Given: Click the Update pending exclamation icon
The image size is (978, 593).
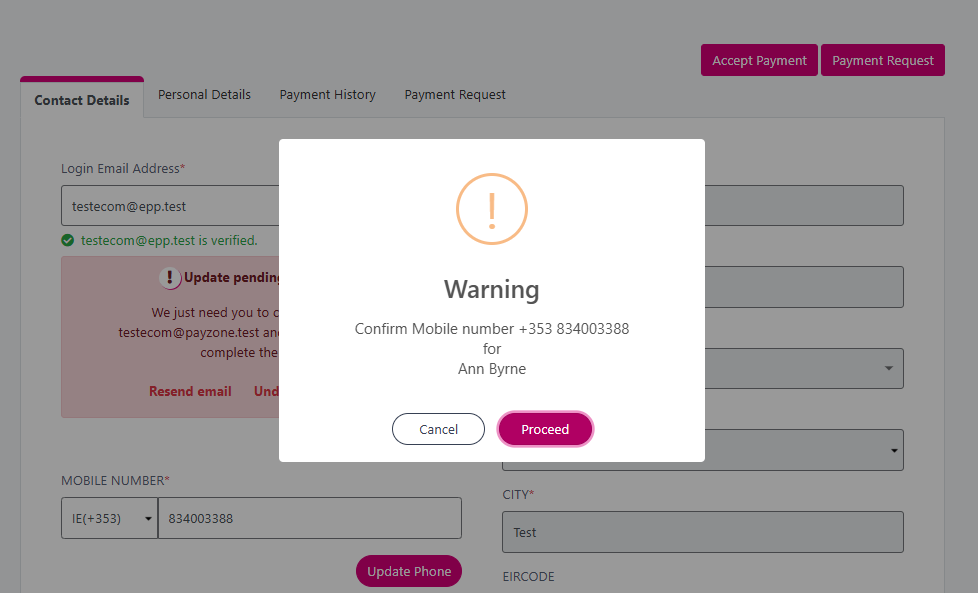Looking at the screenshot, I should pos(170,277).
